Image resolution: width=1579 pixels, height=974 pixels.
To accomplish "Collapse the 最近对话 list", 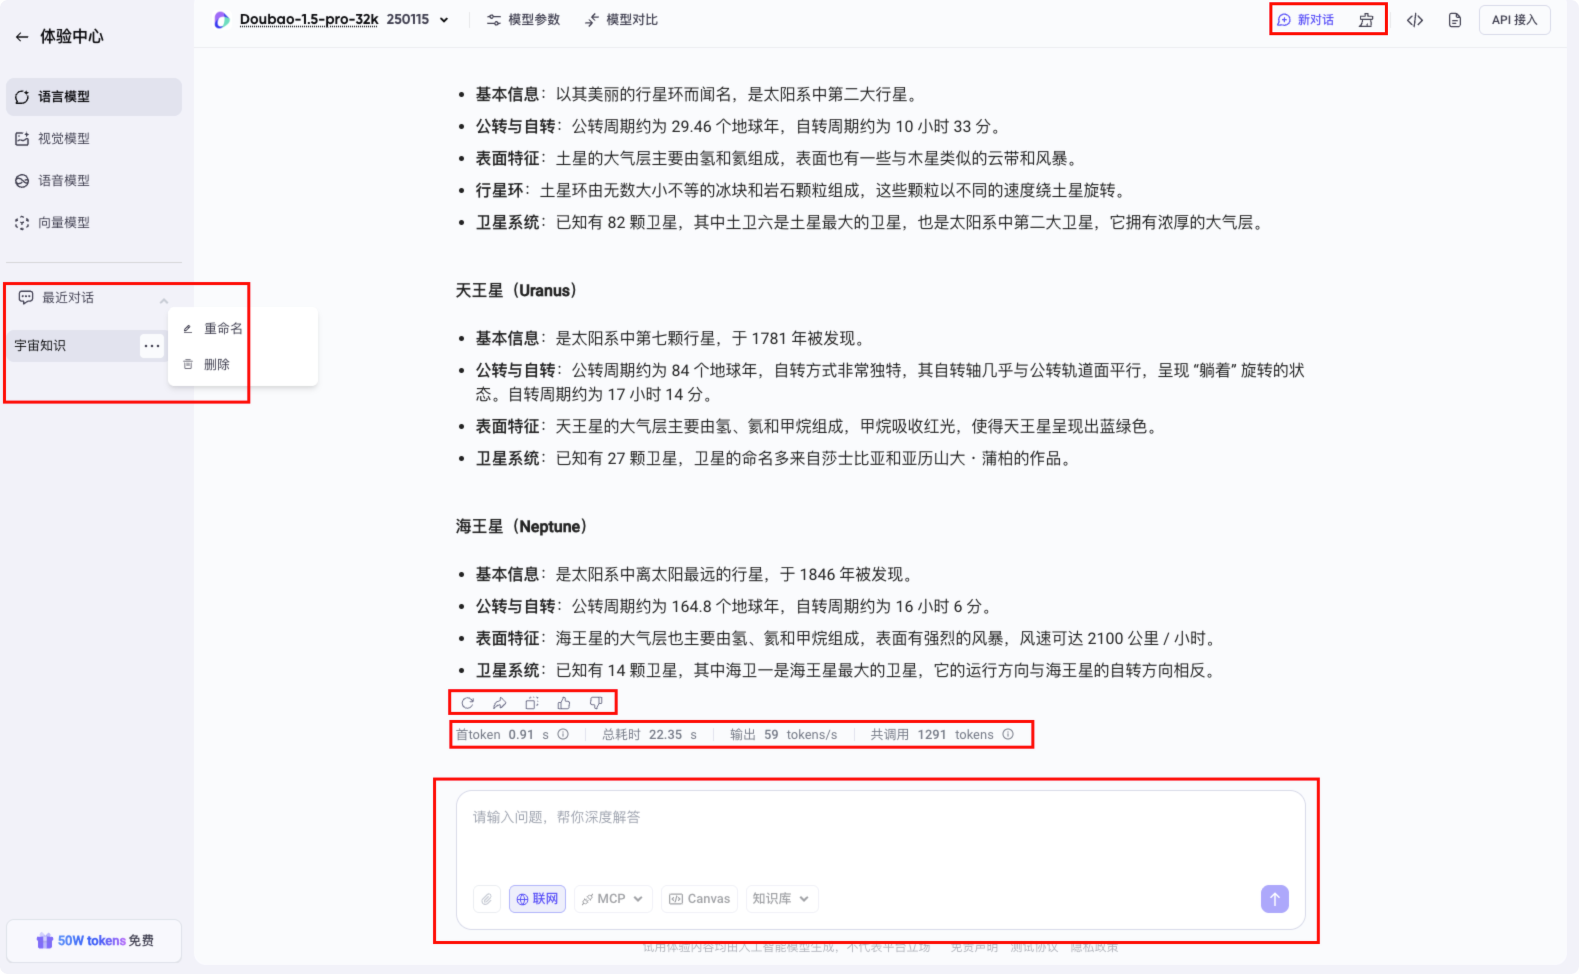I will 164,299.
